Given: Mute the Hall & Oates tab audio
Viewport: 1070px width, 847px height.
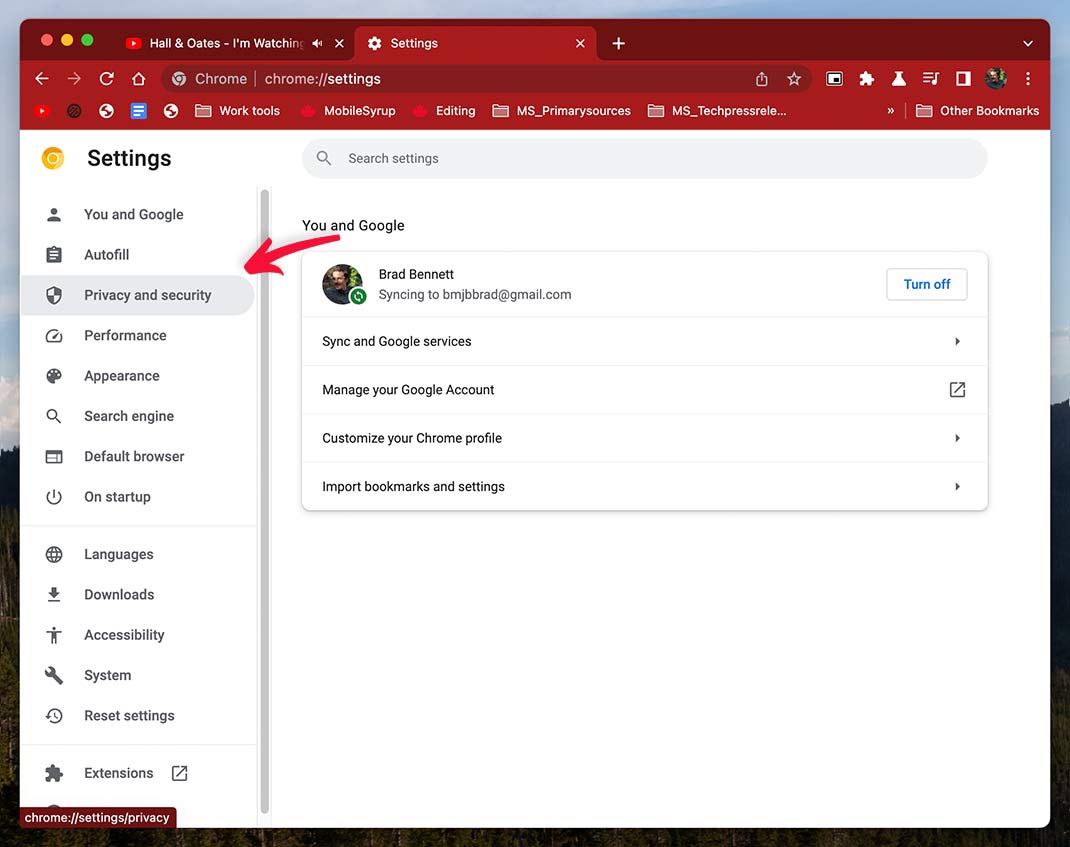Looking at the screenshot, I should [317, 43].
